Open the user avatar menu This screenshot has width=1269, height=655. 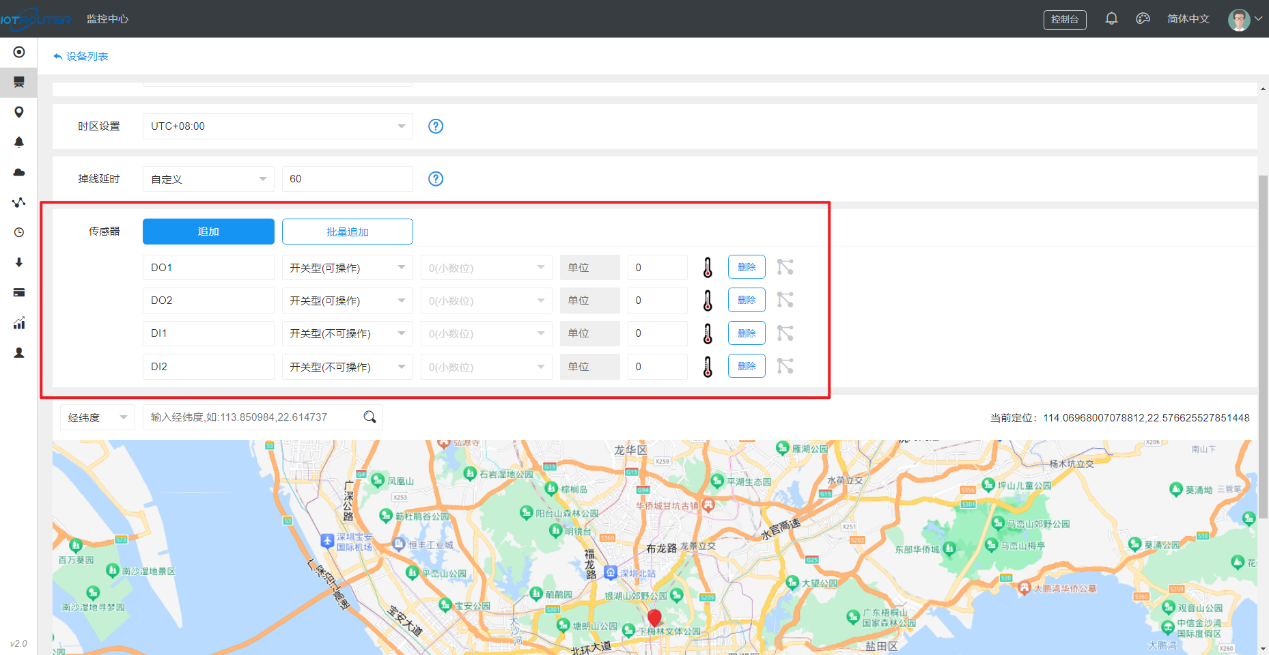click(x=1240, y=19)
